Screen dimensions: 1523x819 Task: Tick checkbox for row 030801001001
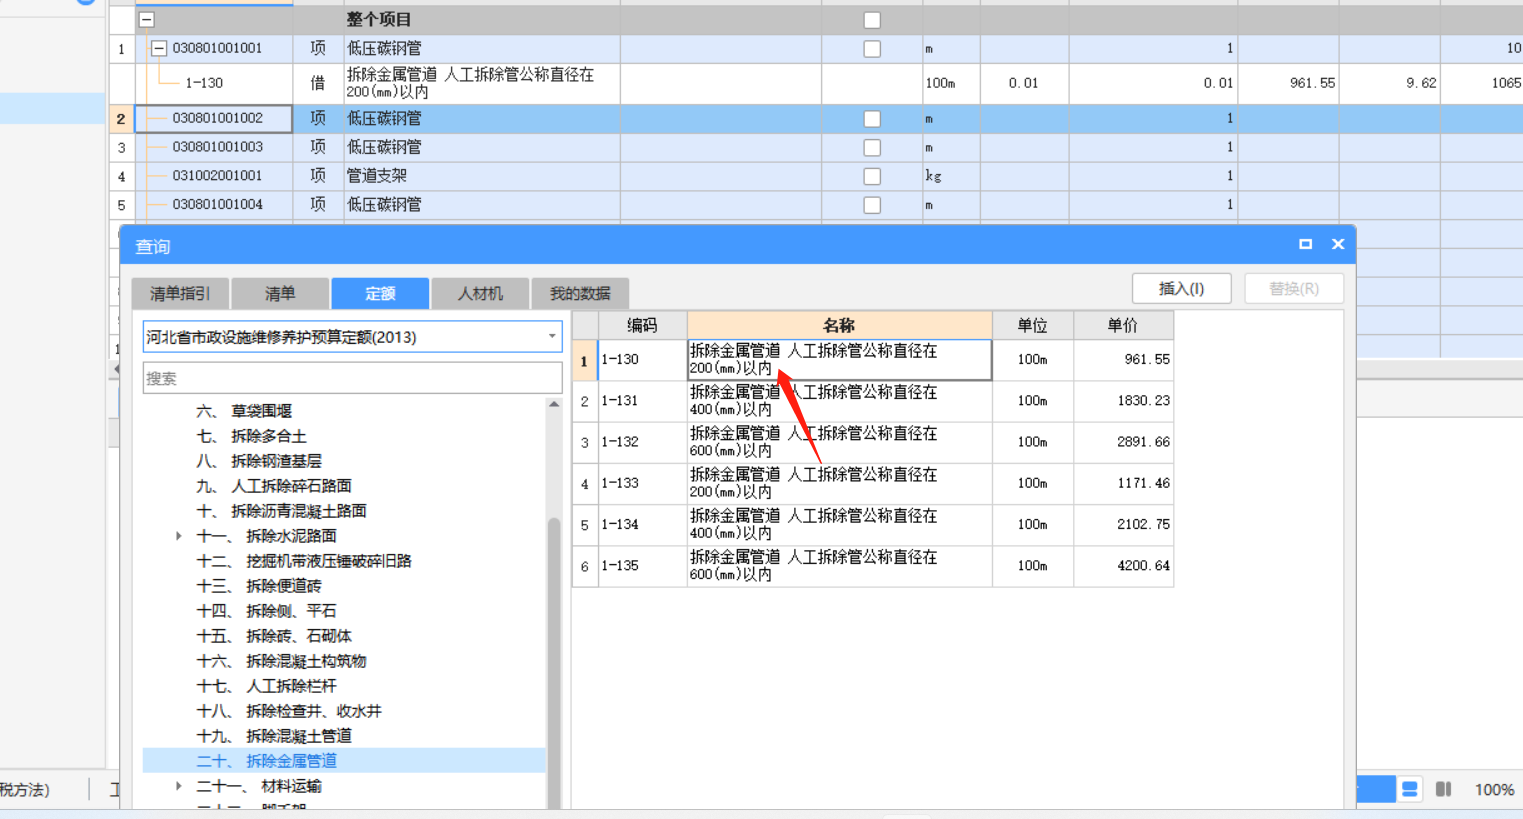(872, 49)
